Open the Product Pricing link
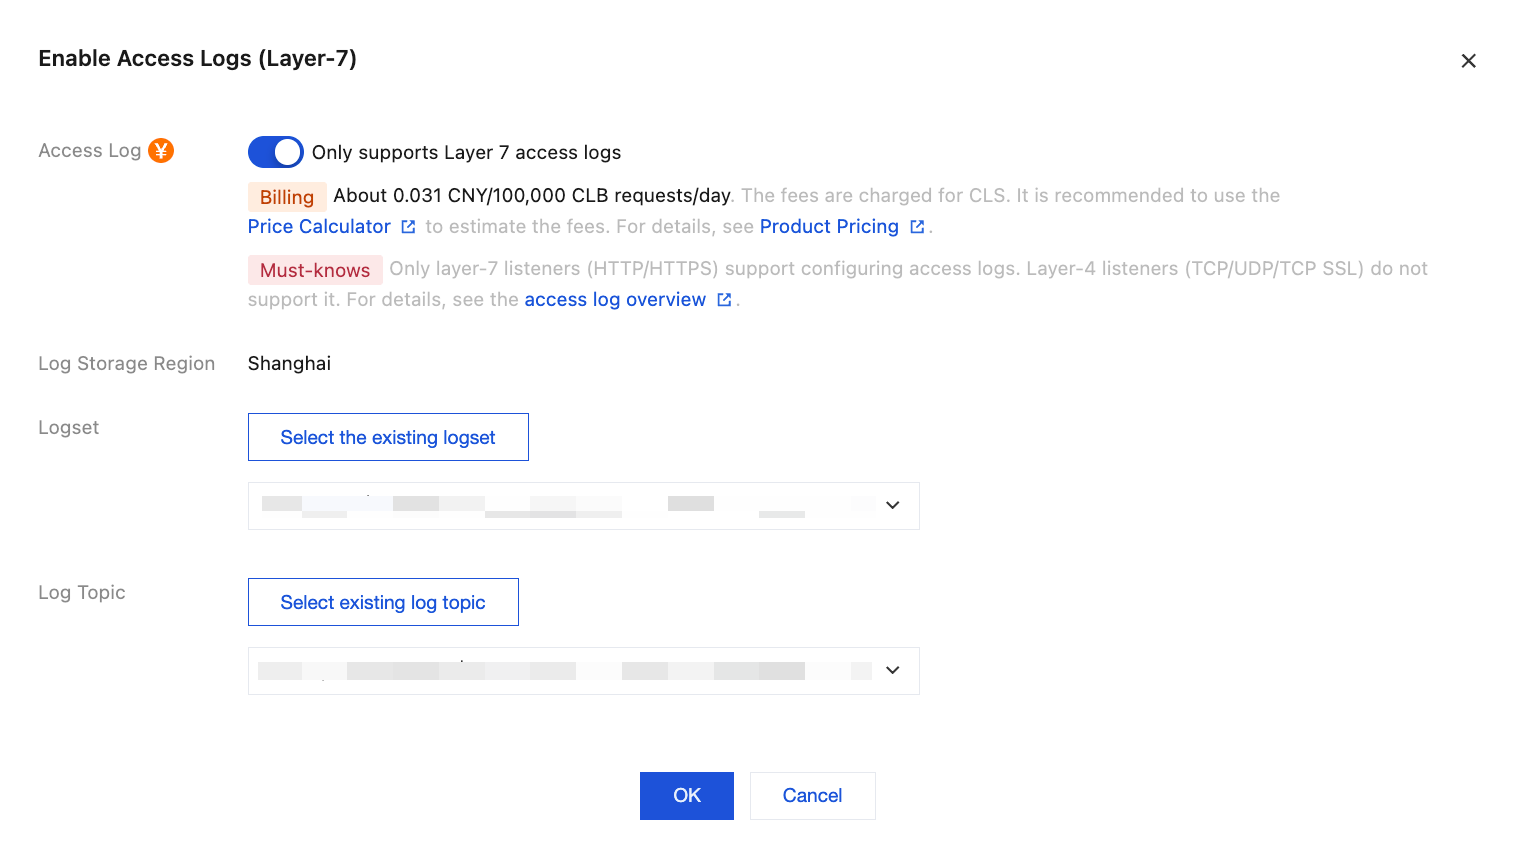The image size is (1514, 860). pos(829,227)
